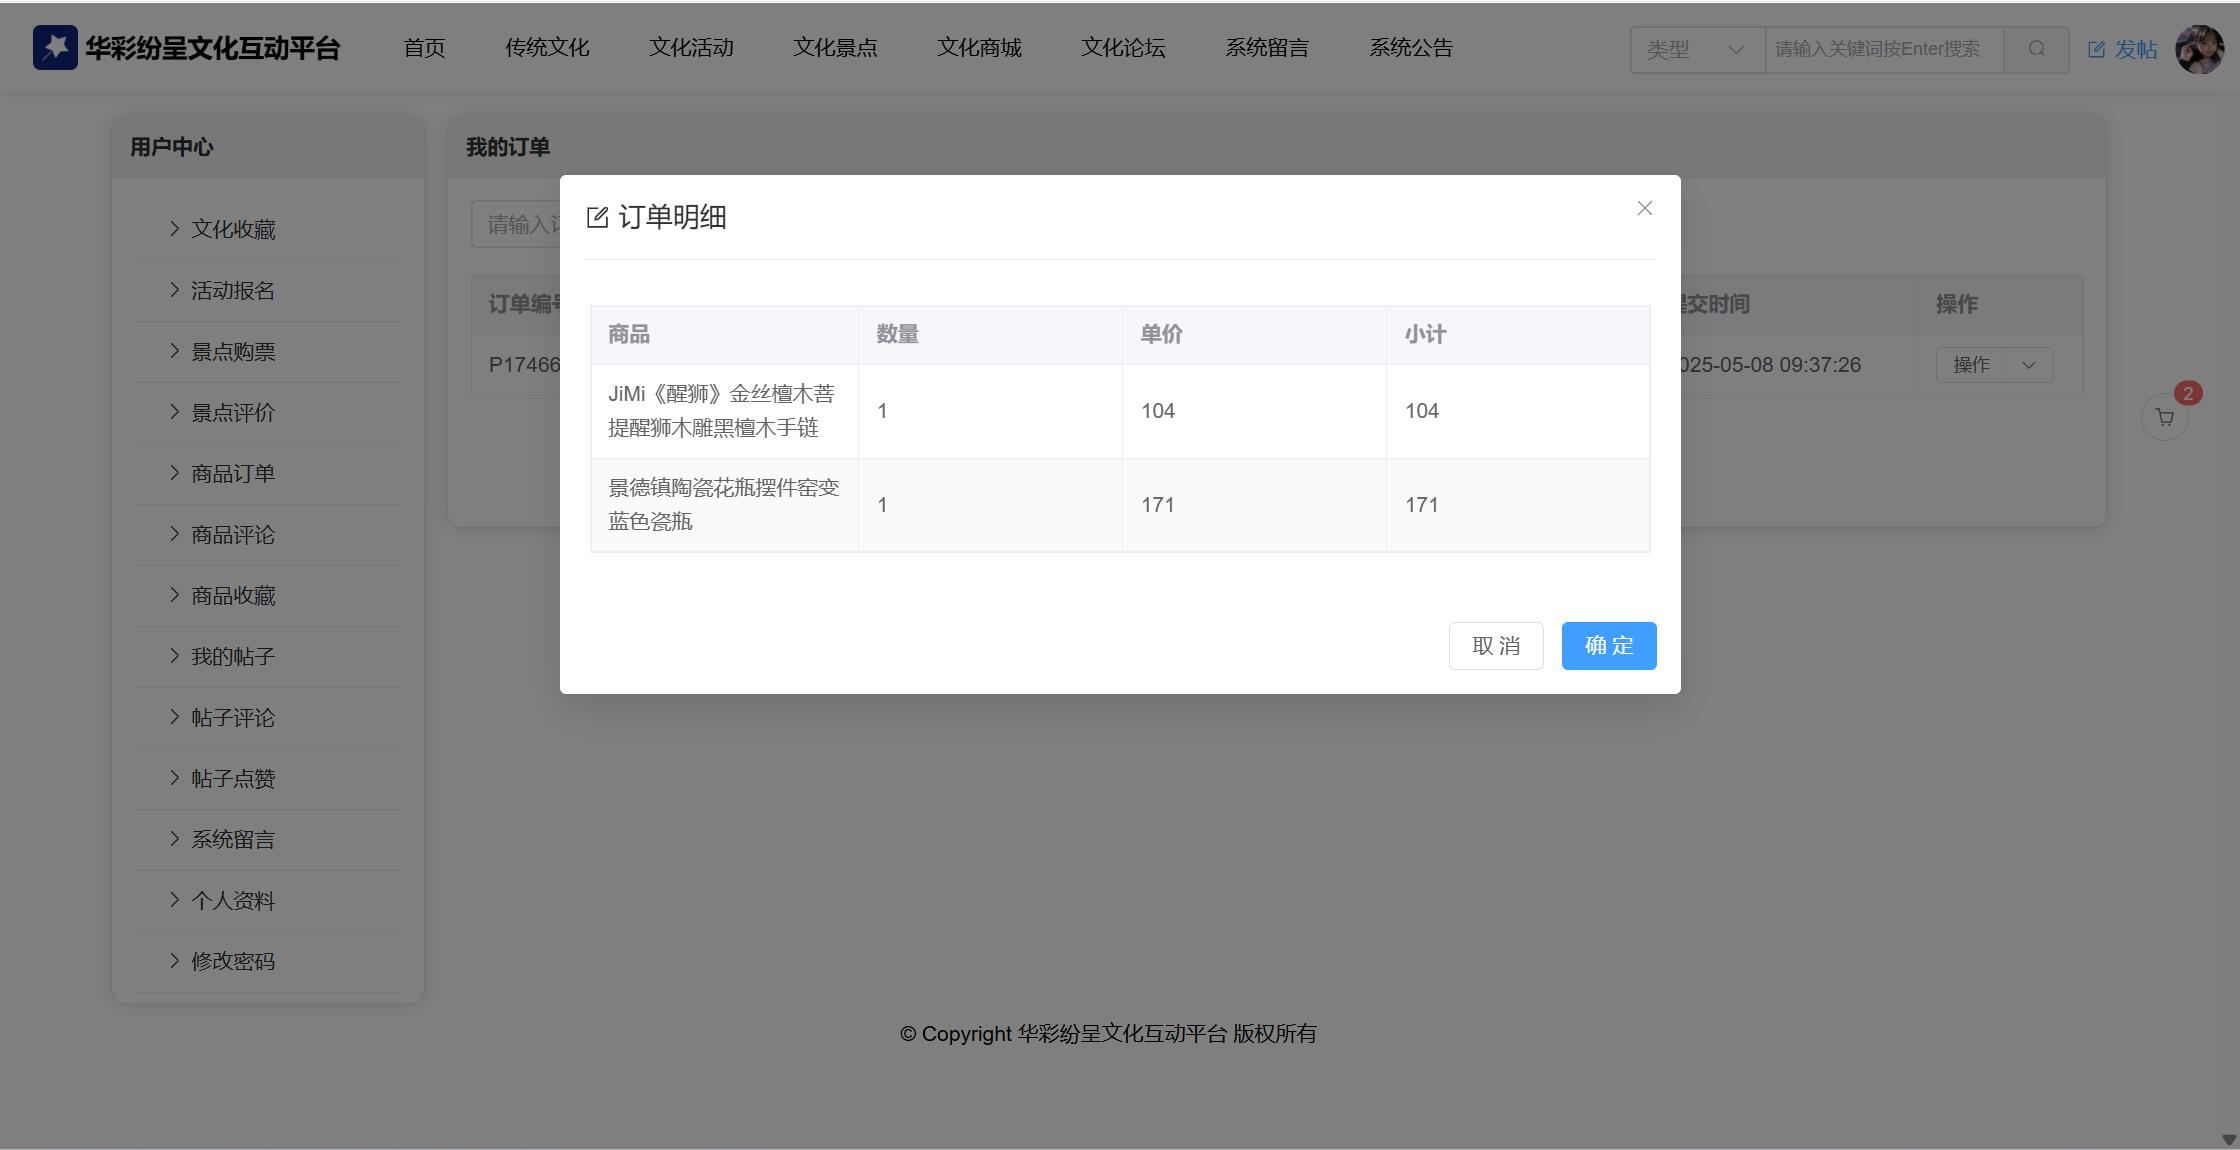This screenshot has height=1150, width=2240.
Task: Open the 类型 search type dropdown
Action: (1697, 49)
